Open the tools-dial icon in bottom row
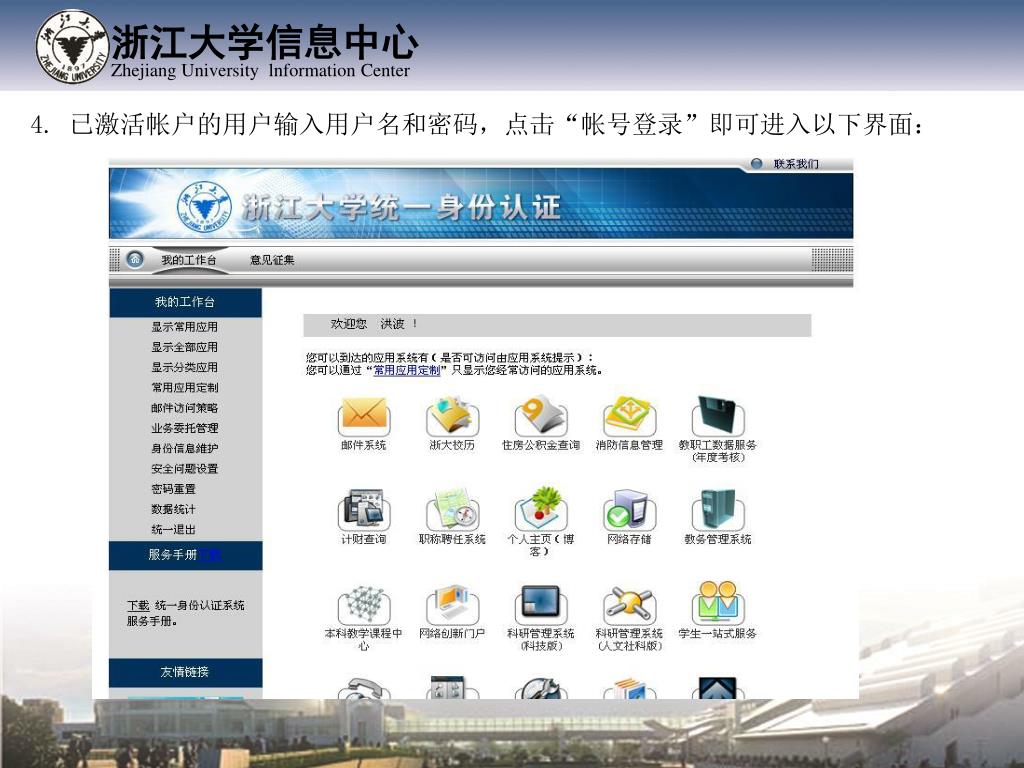 coord(541,688)
